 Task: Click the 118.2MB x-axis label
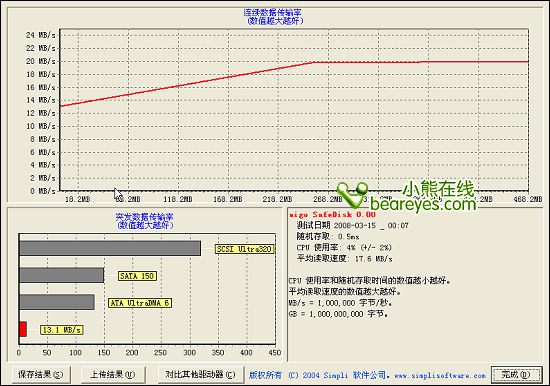coord(178,199)
